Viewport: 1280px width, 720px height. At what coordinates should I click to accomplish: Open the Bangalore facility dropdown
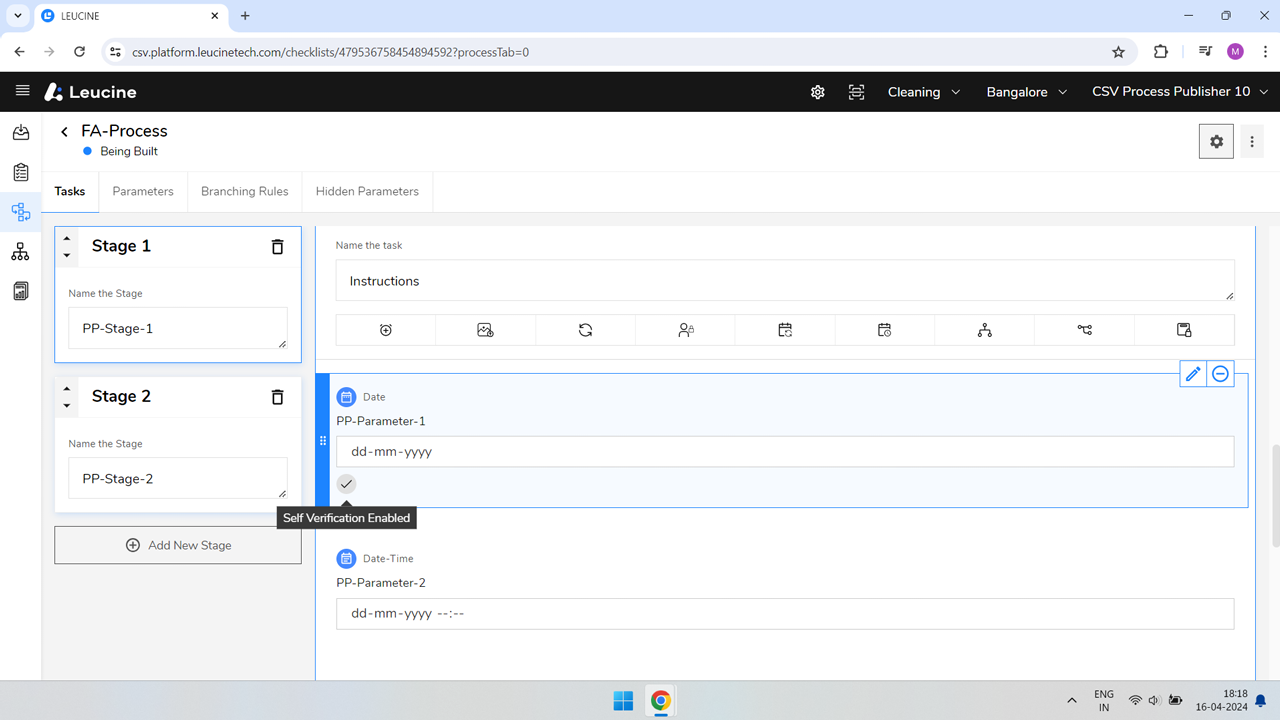point(1026,92)
